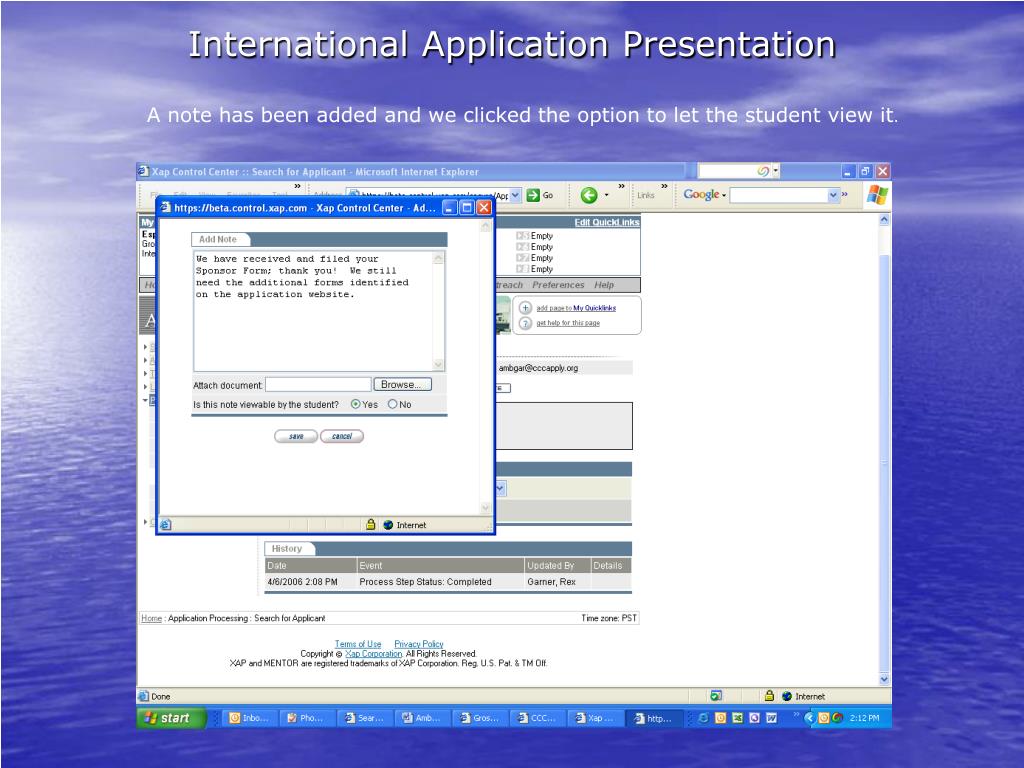Click the Attach document file path field

318,385
